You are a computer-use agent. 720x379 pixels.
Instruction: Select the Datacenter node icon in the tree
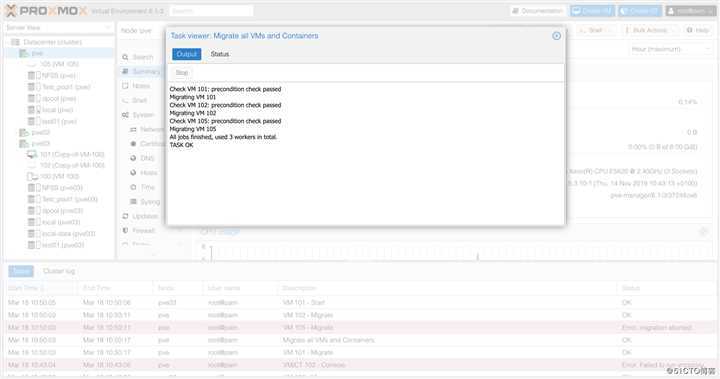click(15, 42)
